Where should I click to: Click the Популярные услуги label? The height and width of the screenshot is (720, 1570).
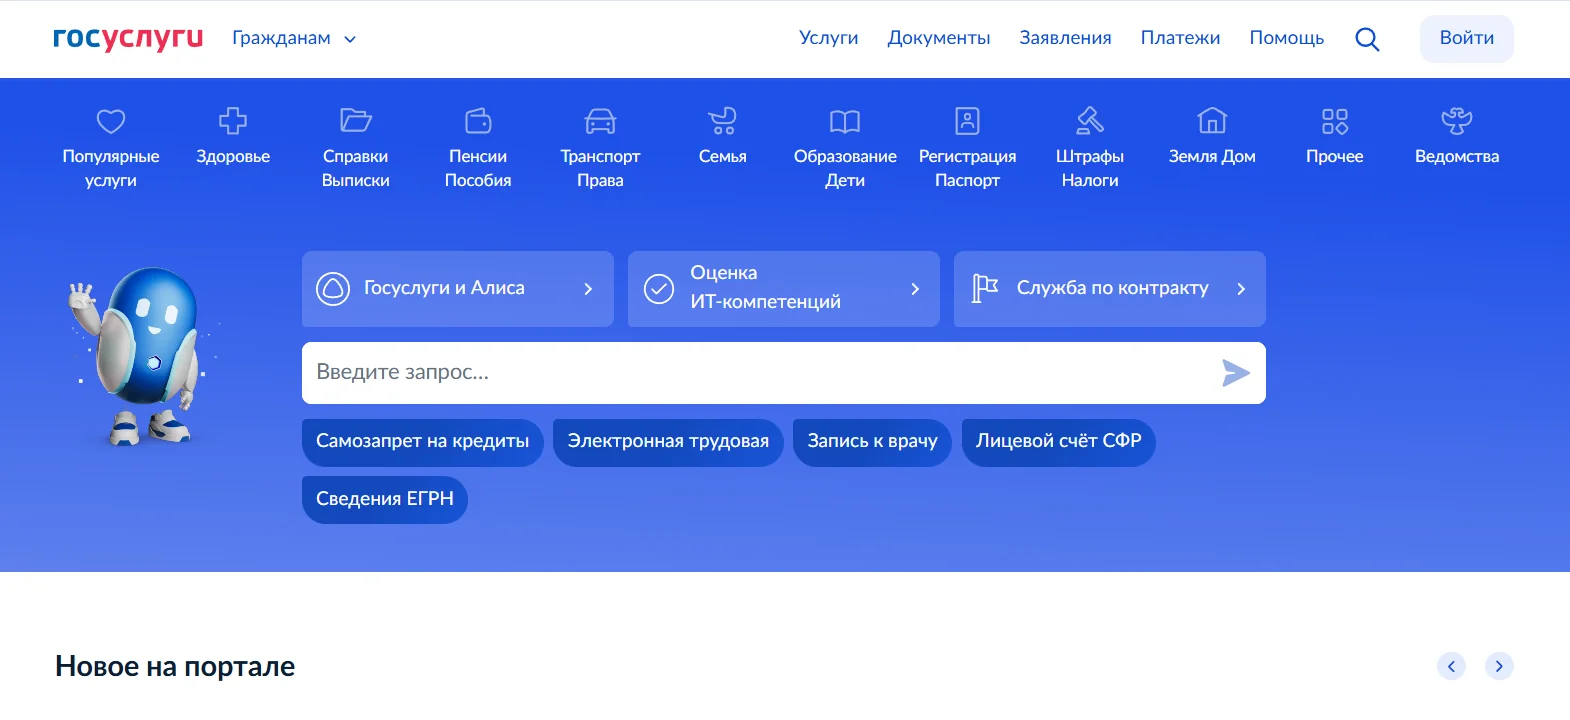111,168
